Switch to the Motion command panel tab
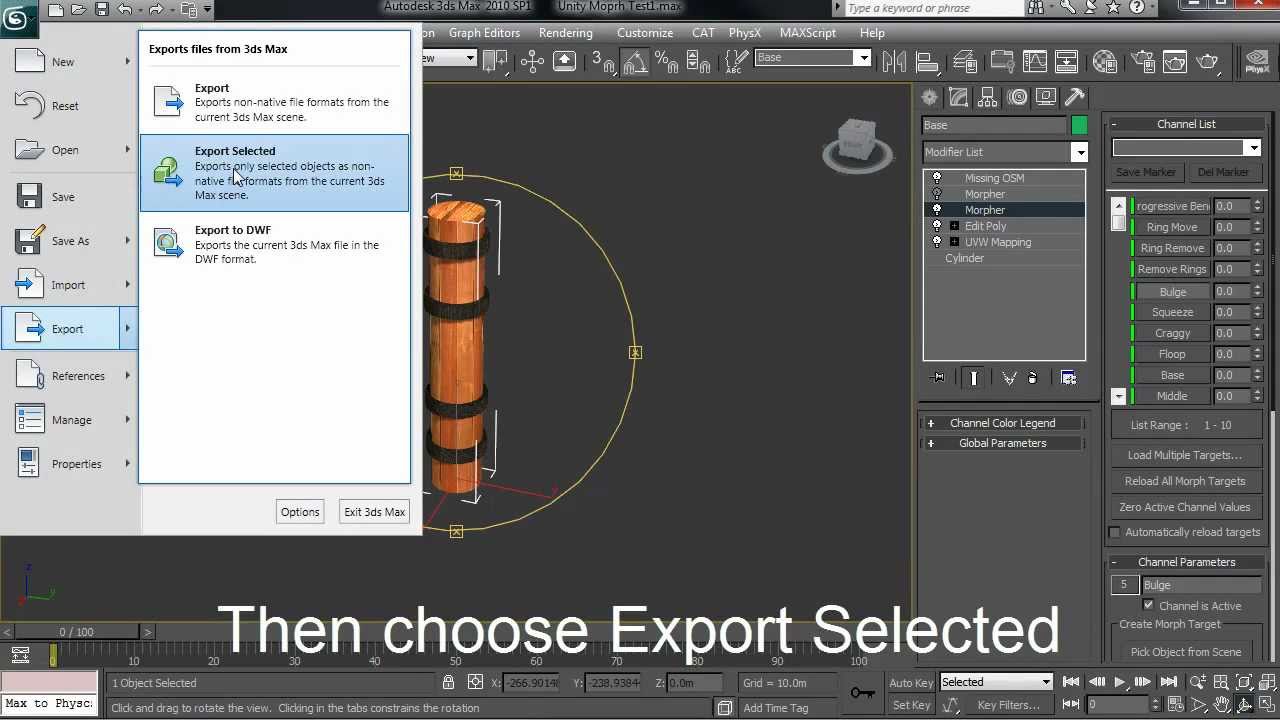Image resolution: width=1280 pixels, height=720 pixels. [x=1017, y=97]
